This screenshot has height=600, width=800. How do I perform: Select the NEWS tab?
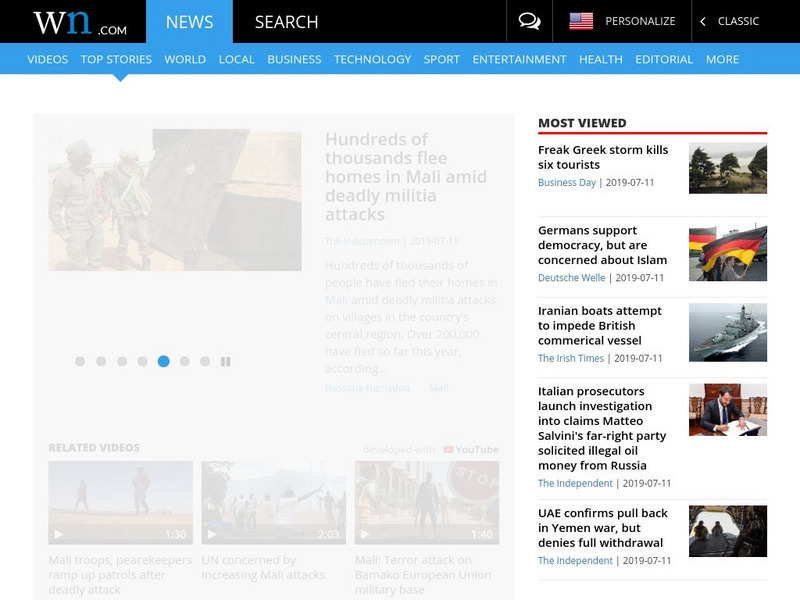click(x=190, y=19)
